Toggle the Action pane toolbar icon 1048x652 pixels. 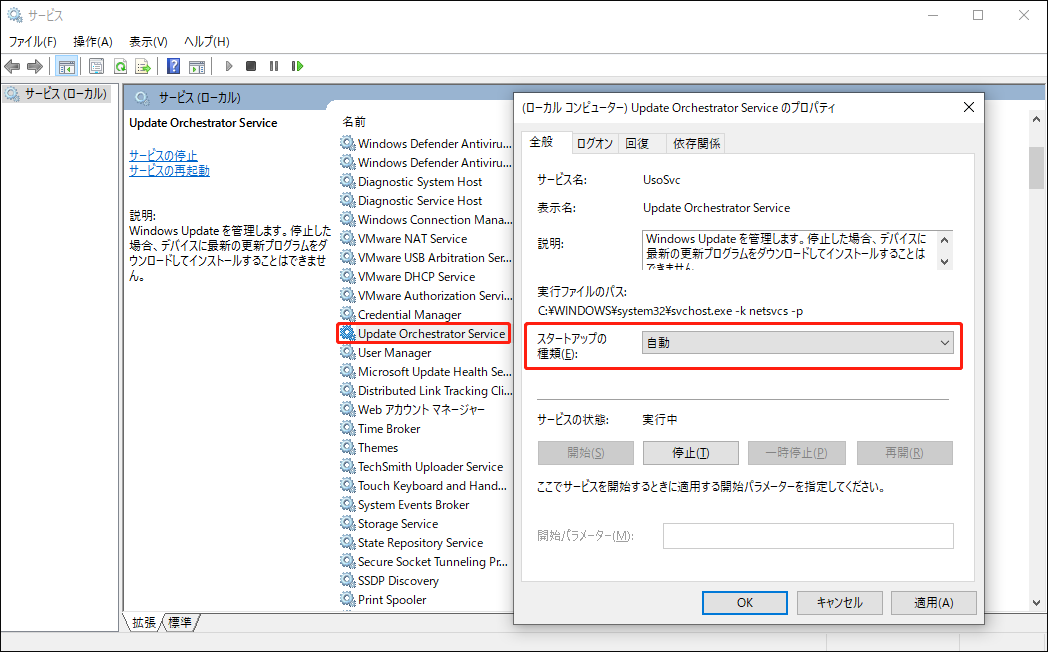click(196, 66)
